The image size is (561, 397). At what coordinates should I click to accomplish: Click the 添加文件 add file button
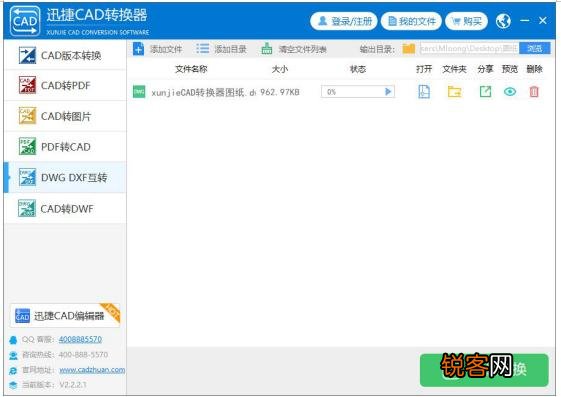[x=157, y=49]
